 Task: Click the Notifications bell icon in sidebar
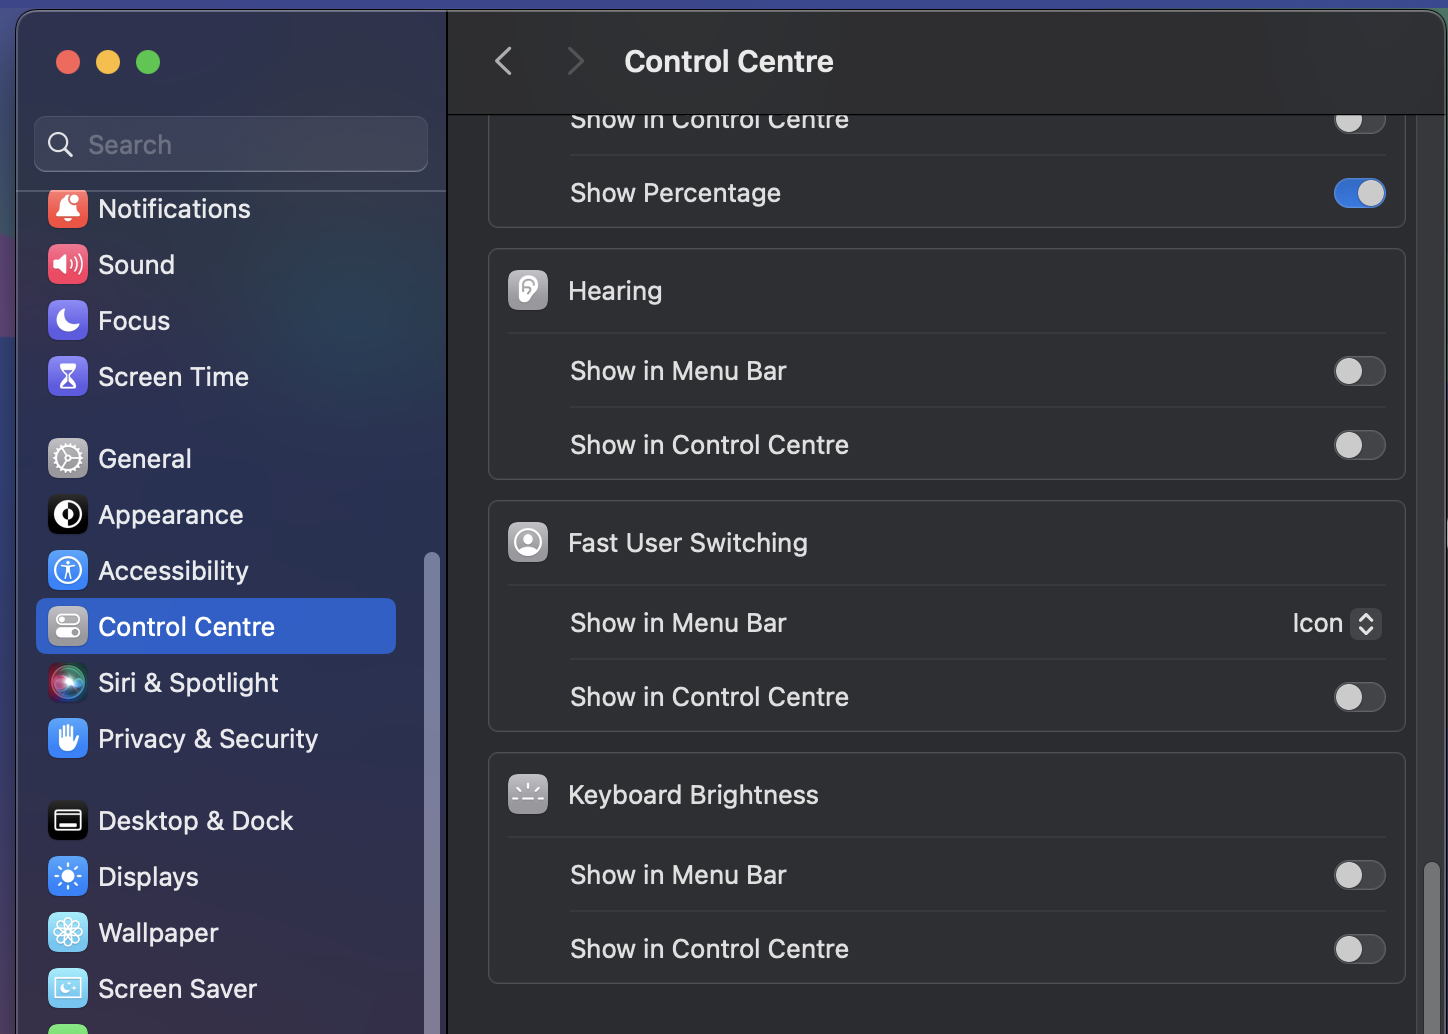pos(68,209)
